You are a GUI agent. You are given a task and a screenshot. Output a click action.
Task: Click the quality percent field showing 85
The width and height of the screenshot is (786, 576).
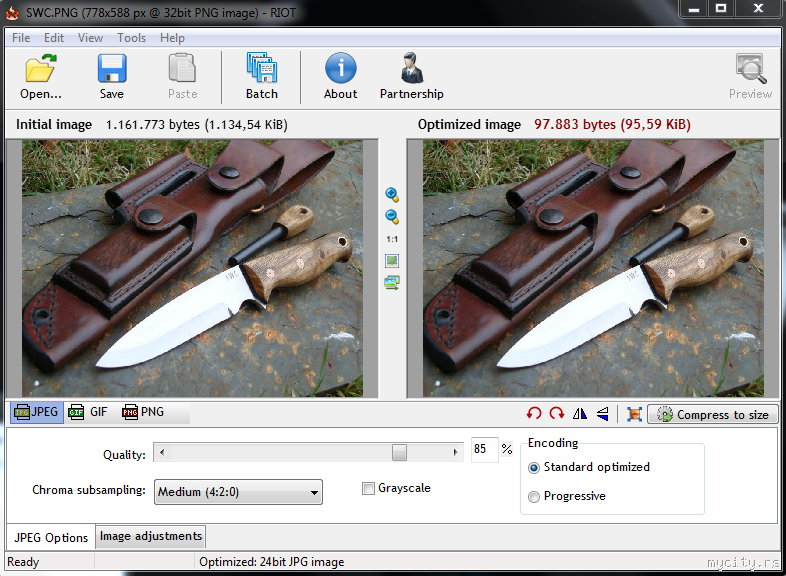484,449
